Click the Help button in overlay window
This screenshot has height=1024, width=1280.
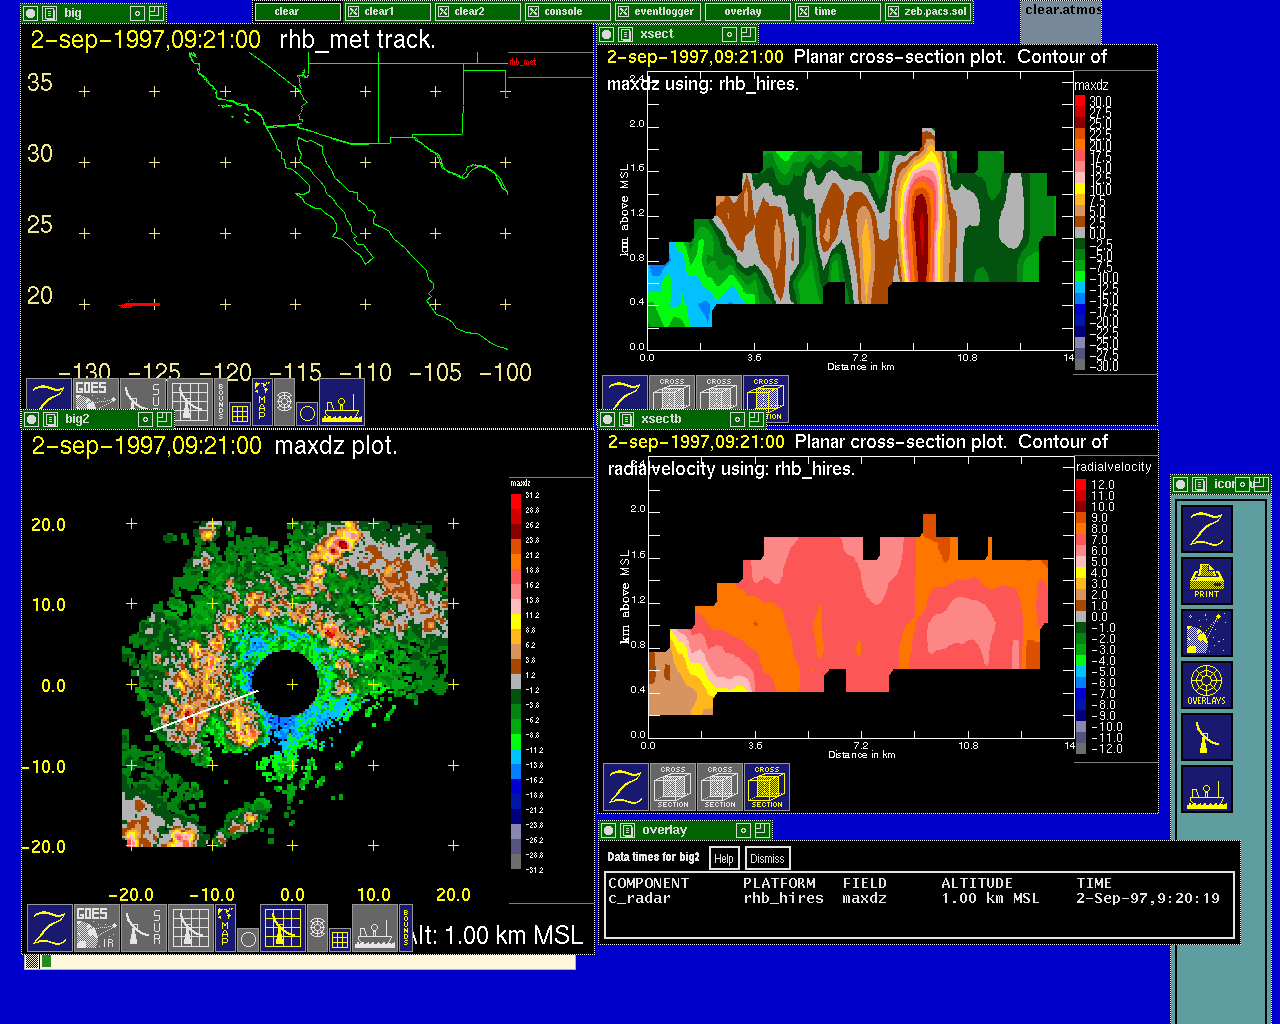[x=724, y=858]
